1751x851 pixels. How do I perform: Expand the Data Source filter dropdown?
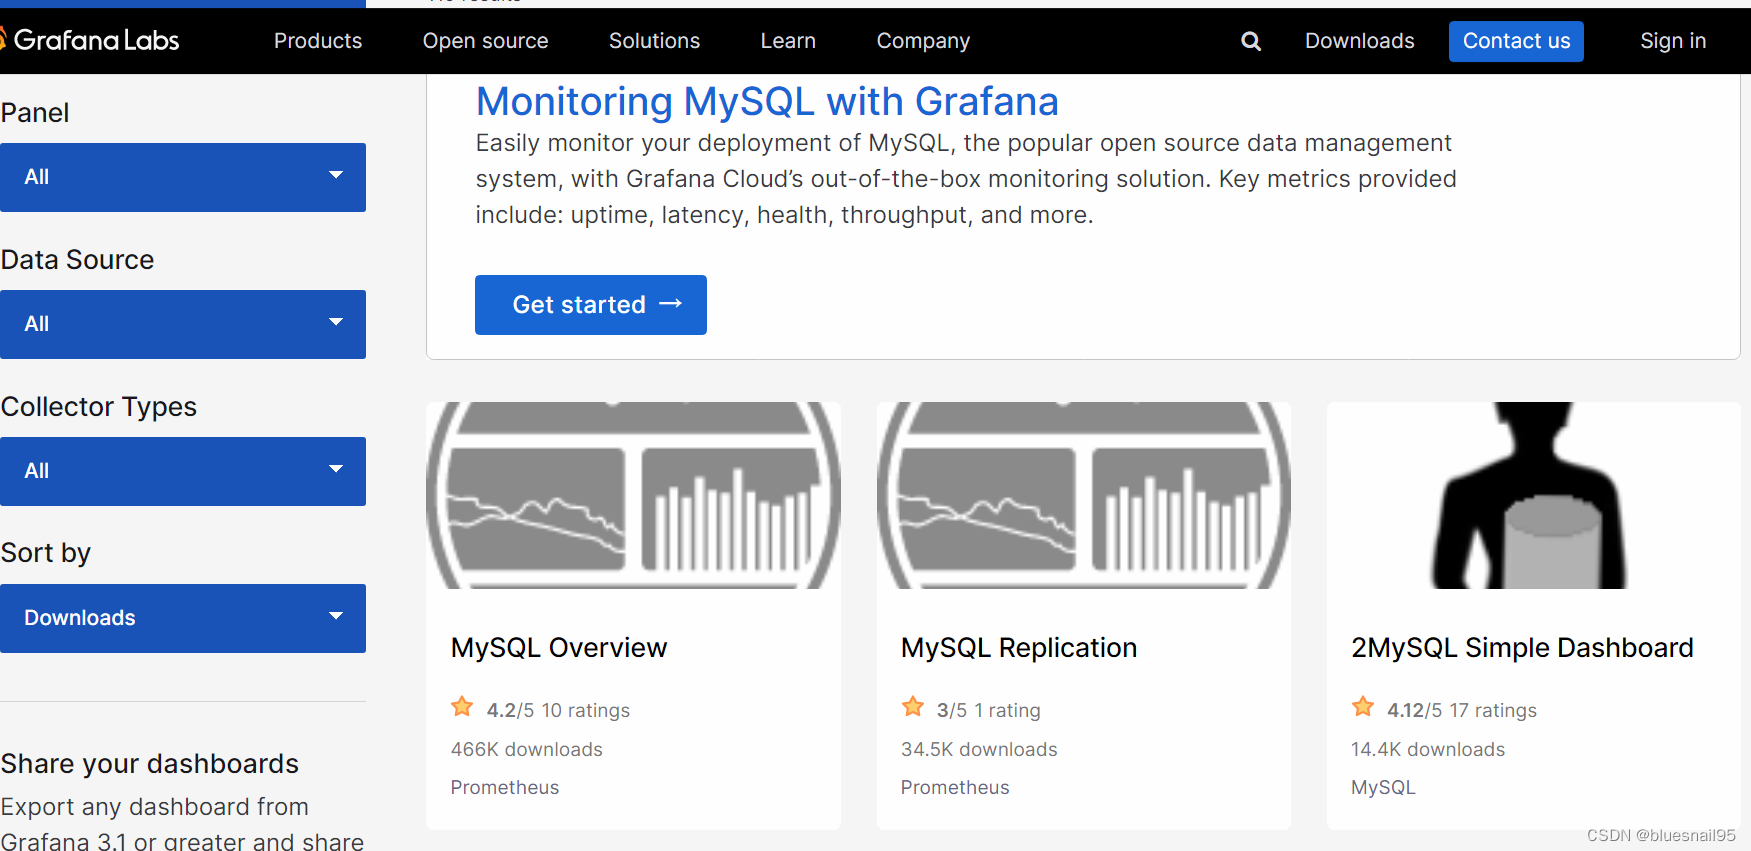[x=183, y=324]
